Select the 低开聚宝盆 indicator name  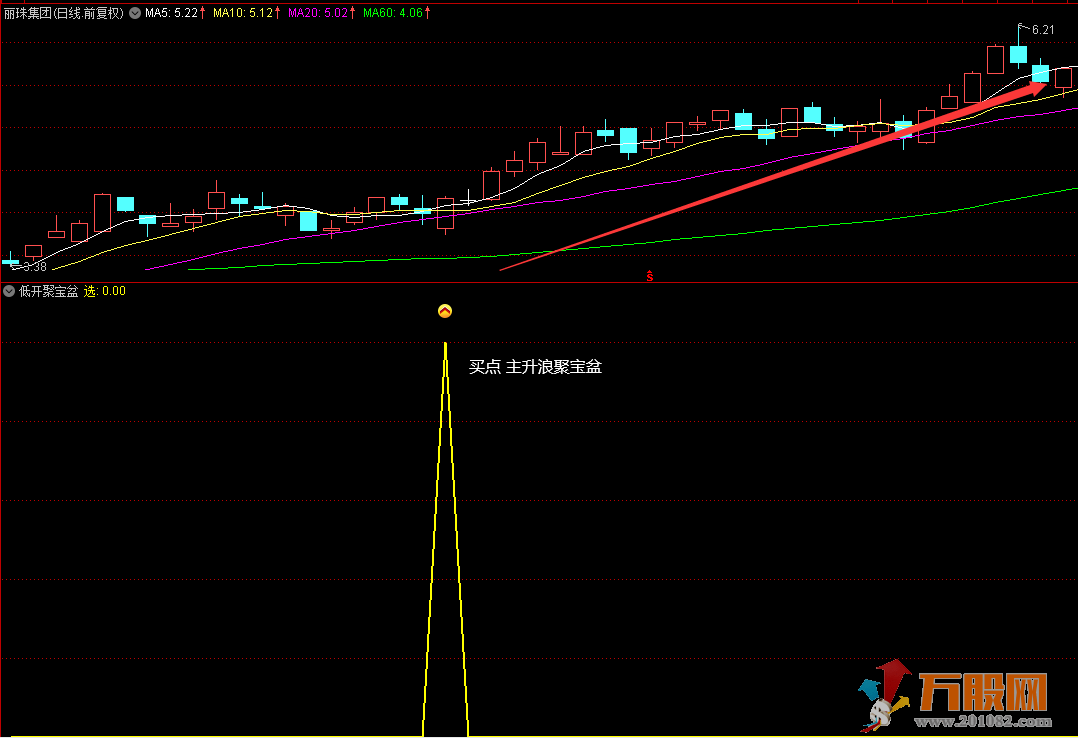(49, 291)
